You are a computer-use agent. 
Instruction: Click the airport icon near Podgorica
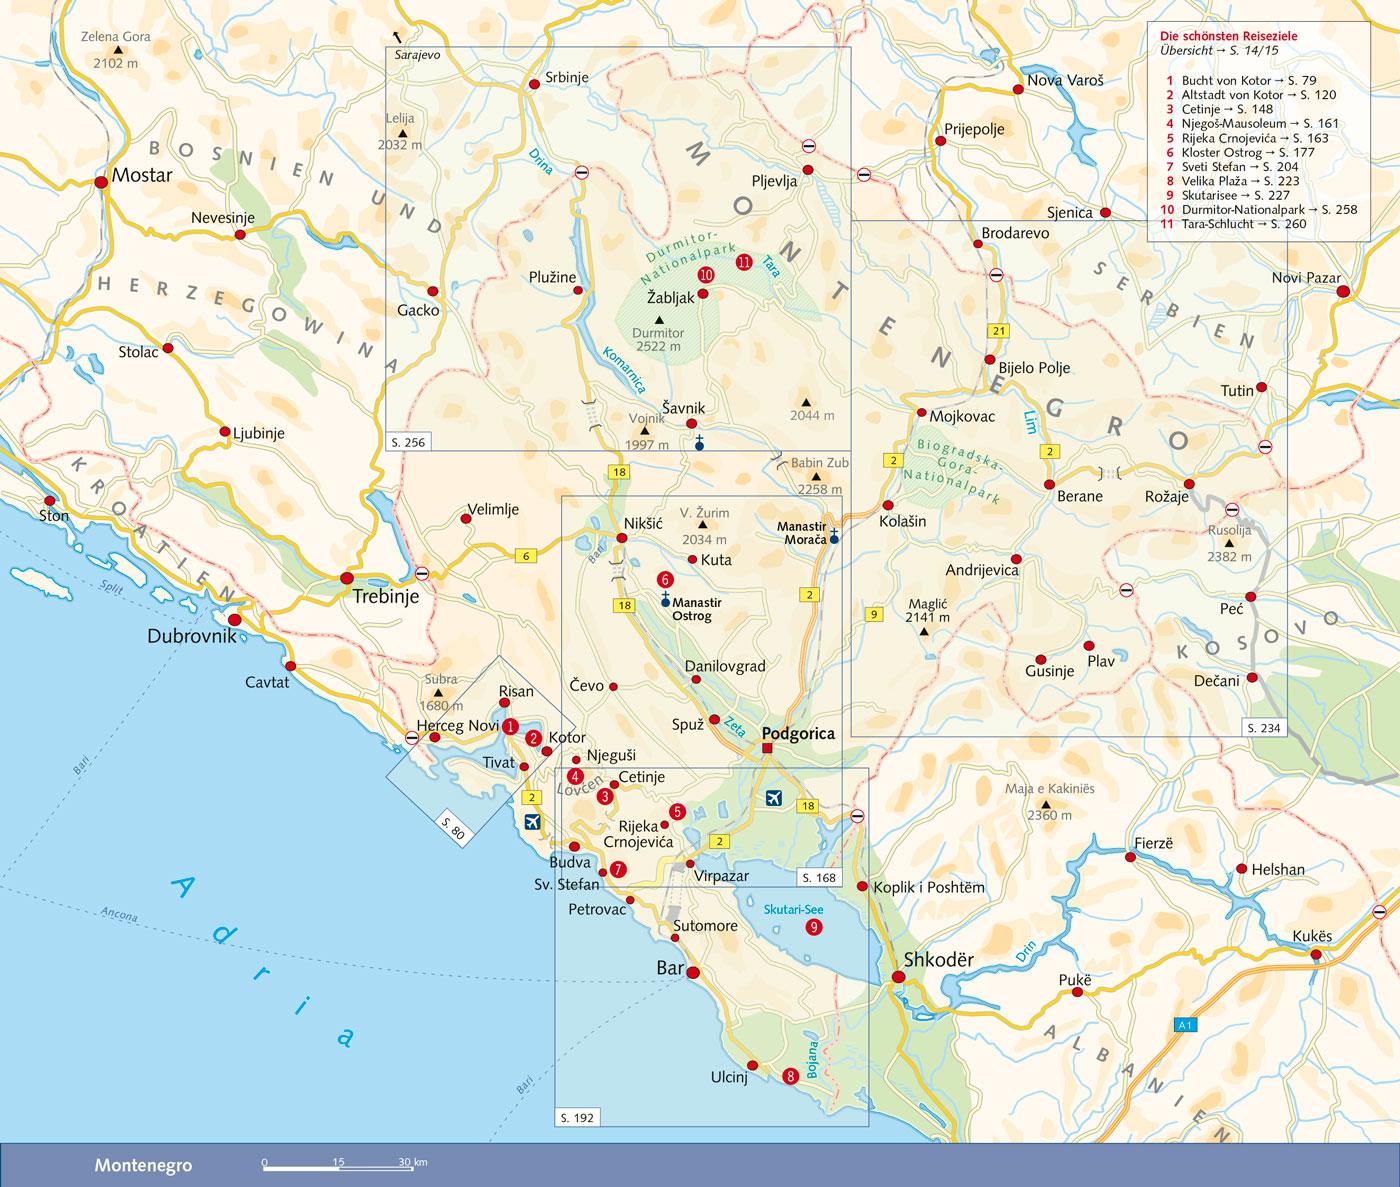click(x=773, y=797)
